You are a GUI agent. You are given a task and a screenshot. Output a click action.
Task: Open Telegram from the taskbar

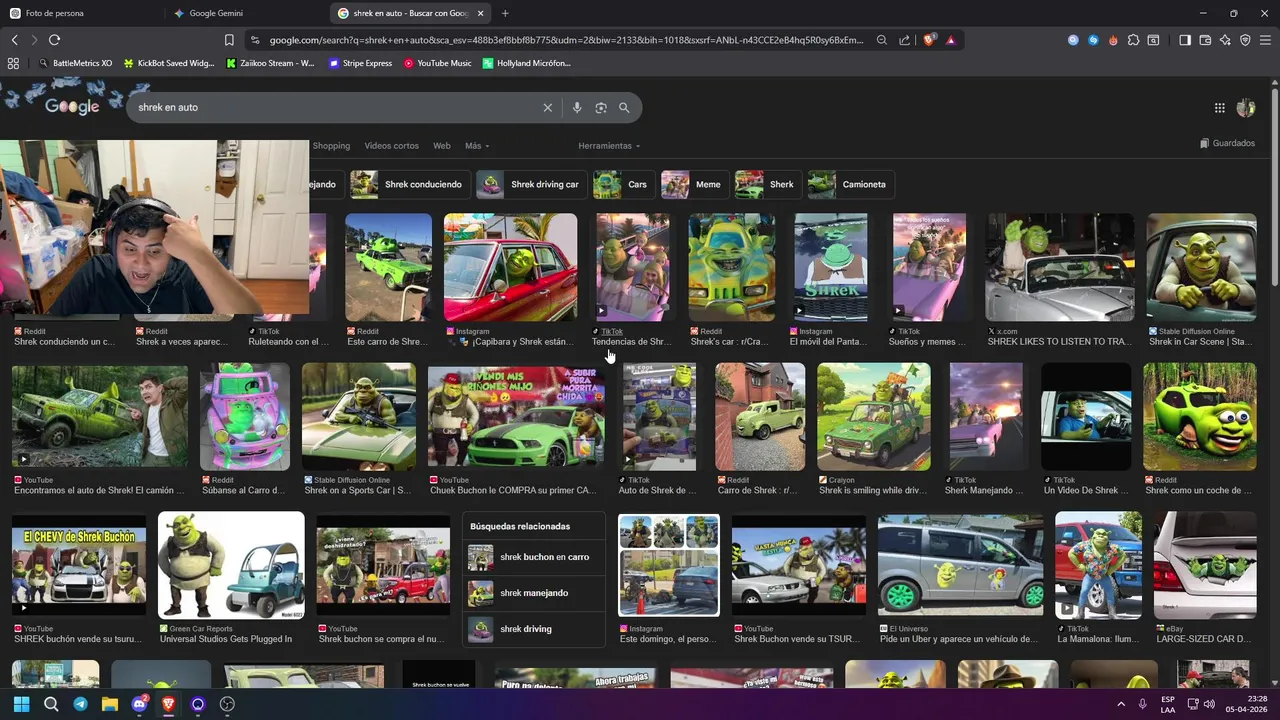(80, 704)
